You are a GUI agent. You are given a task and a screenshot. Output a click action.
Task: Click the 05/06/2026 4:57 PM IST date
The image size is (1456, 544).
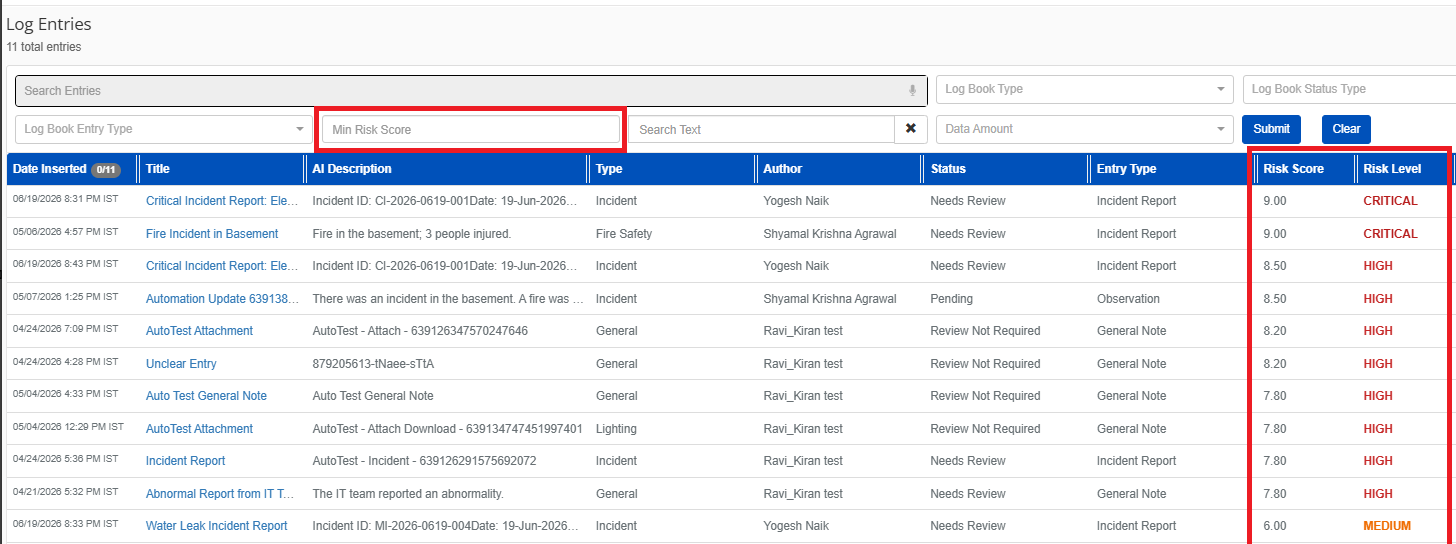pyautogui.click(x=65, y=233)
